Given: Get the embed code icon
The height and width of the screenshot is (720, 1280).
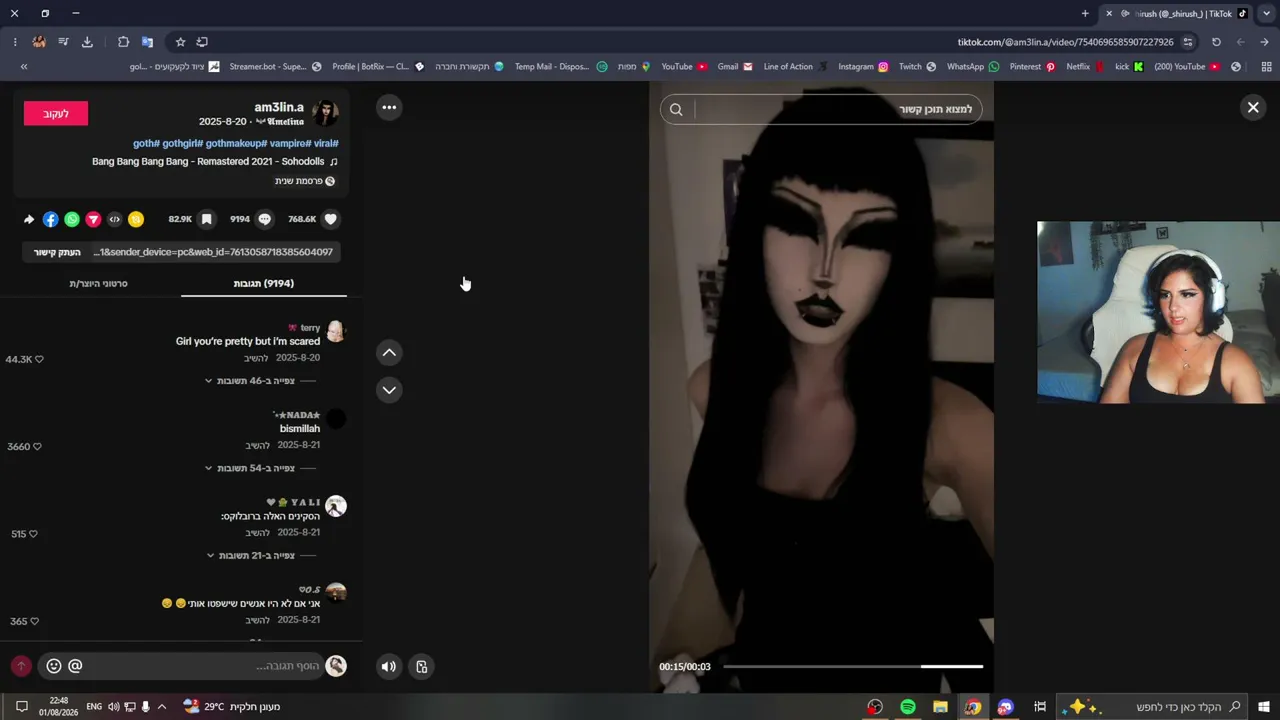Looking at the screenshot, I should [114, 219].
